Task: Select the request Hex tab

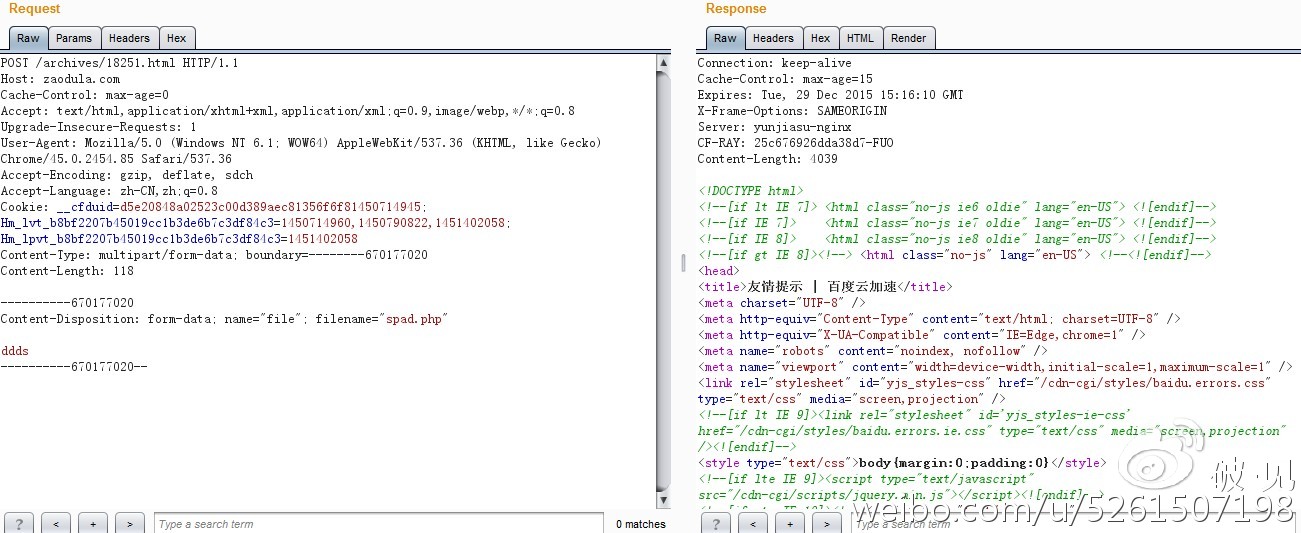Action: tap(177, 38)
